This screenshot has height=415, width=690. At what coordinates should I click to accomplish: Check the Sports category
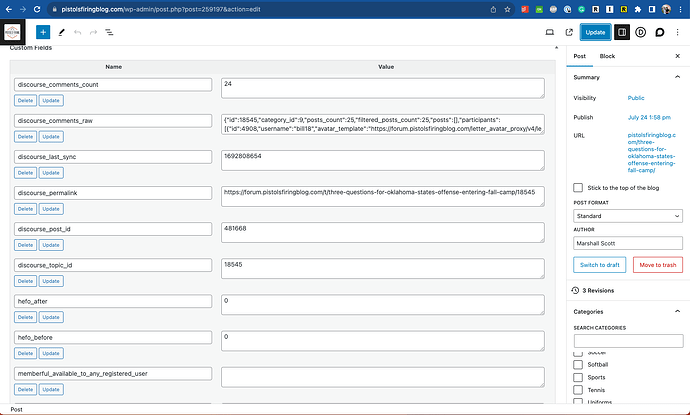(578, 377)
